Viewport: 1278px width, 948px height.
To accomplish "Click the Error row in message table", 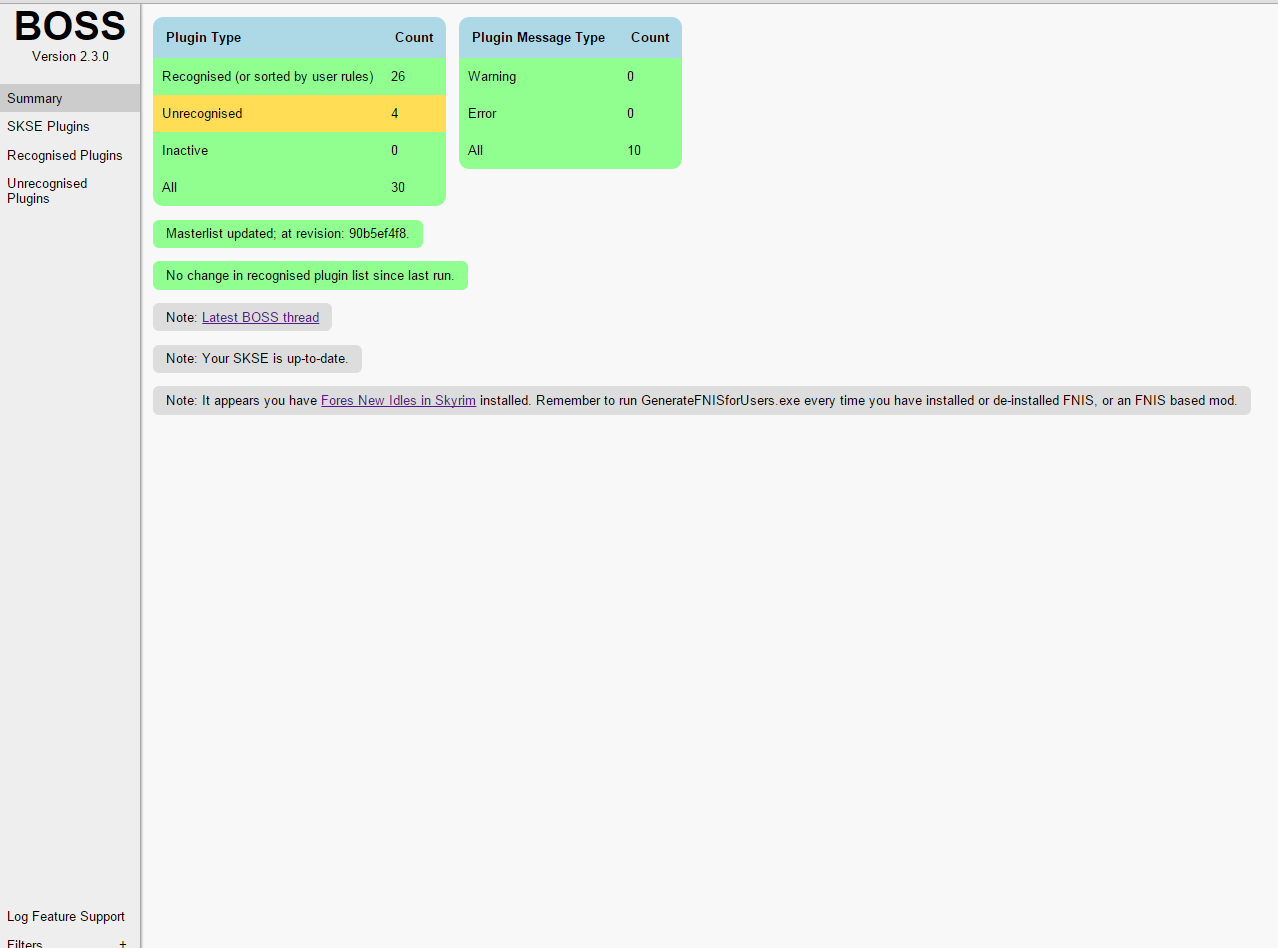I will coord(570,113).
